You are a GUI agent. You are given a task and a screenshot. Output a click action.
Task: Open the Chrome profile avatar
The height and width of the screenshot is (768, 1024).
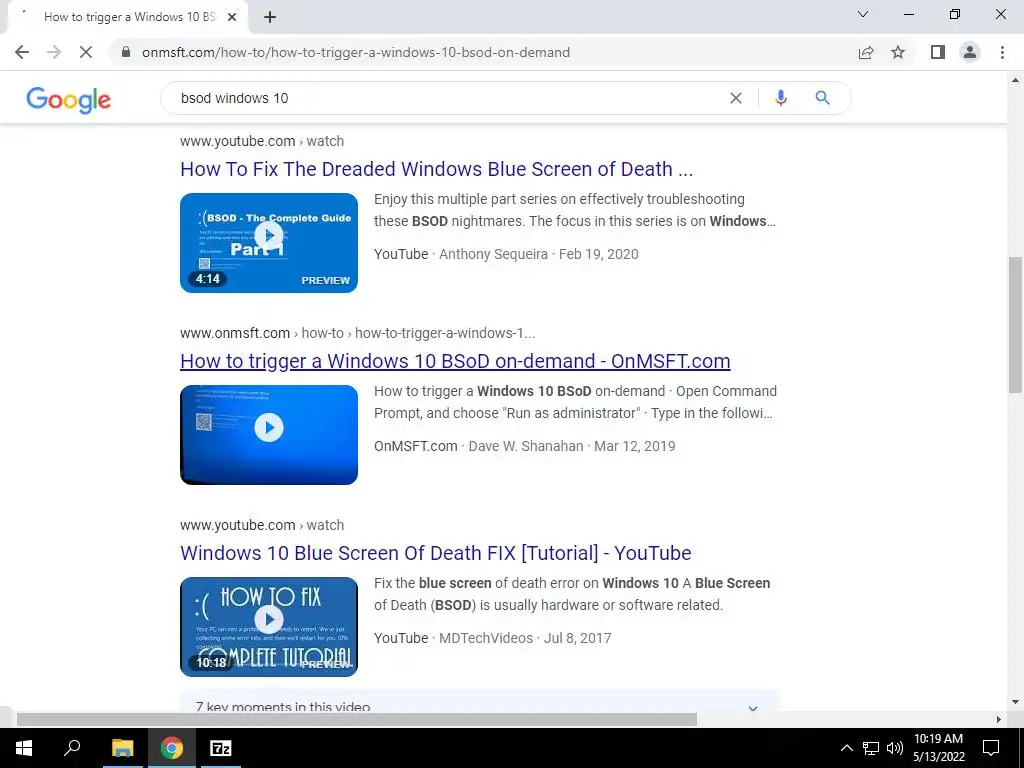970,52
